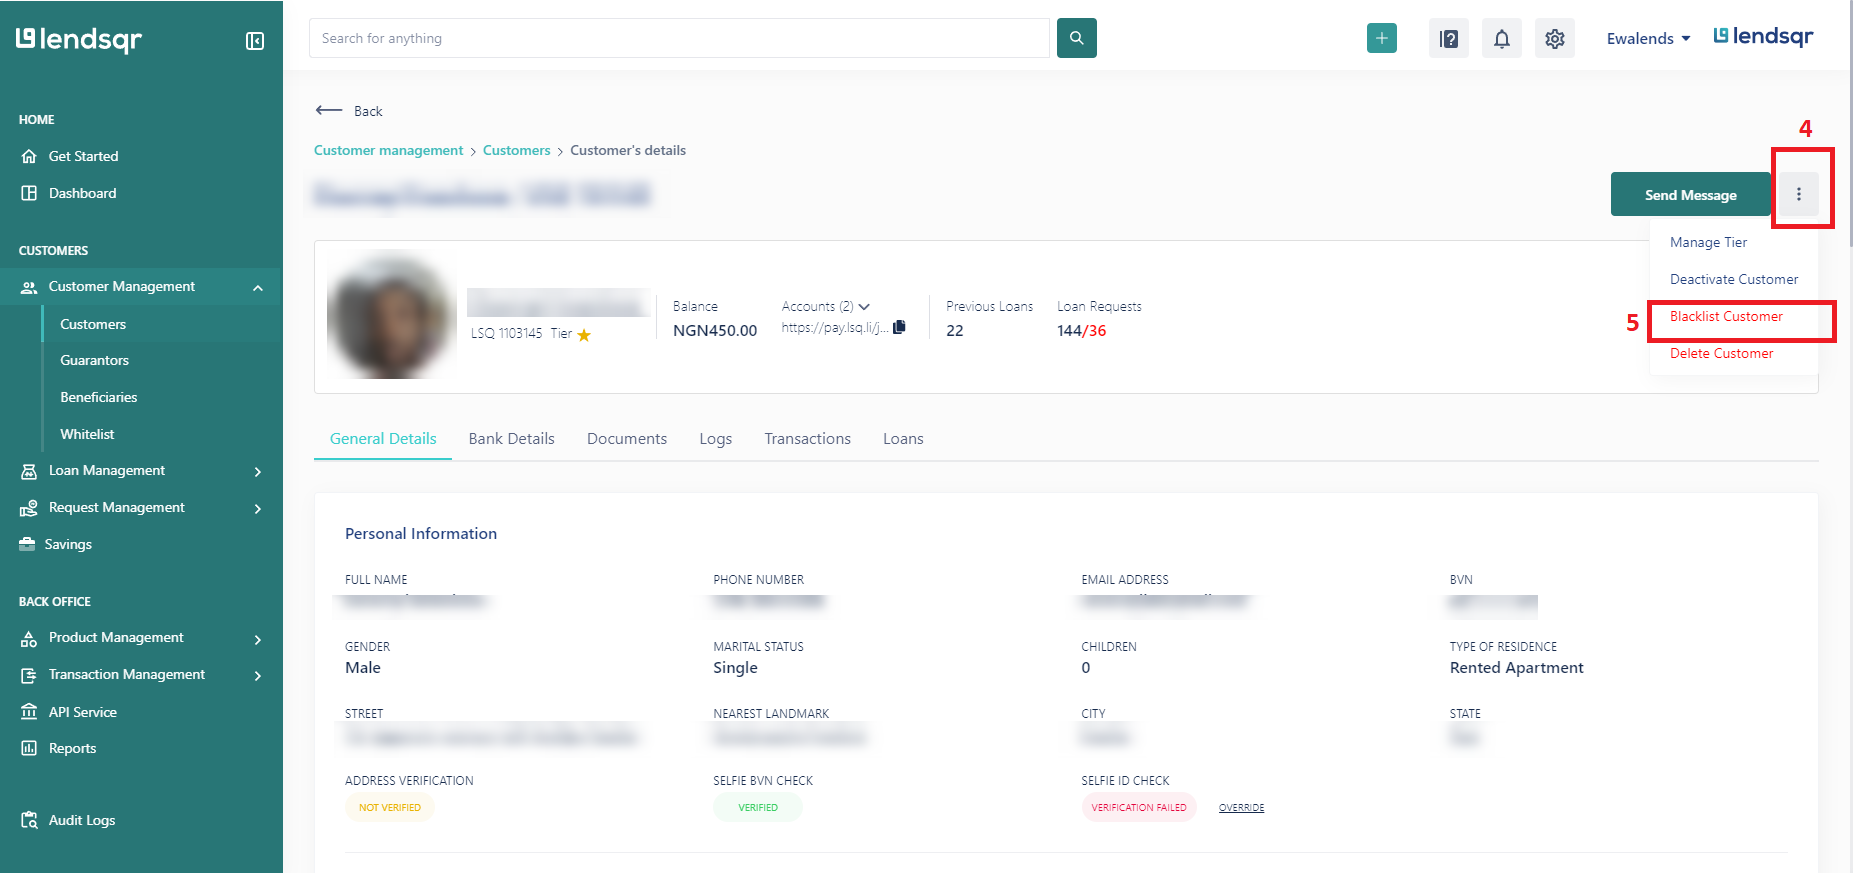Collapse the Customer Management section
The width and height of the screenshot is (1853, 873).
[258, 288]
